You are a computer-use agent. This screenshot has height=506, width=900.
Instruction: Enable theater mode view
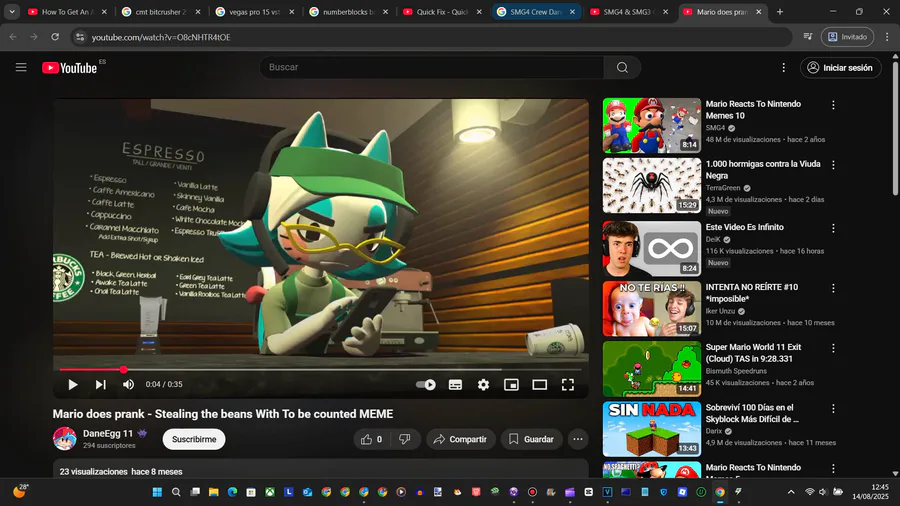[540, 384]
